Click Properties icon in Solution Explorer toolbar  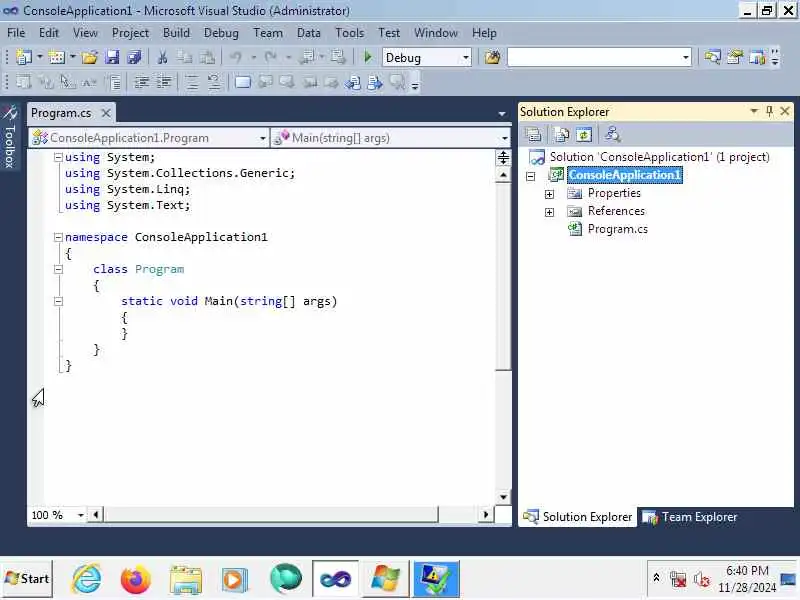click(533, 135)
